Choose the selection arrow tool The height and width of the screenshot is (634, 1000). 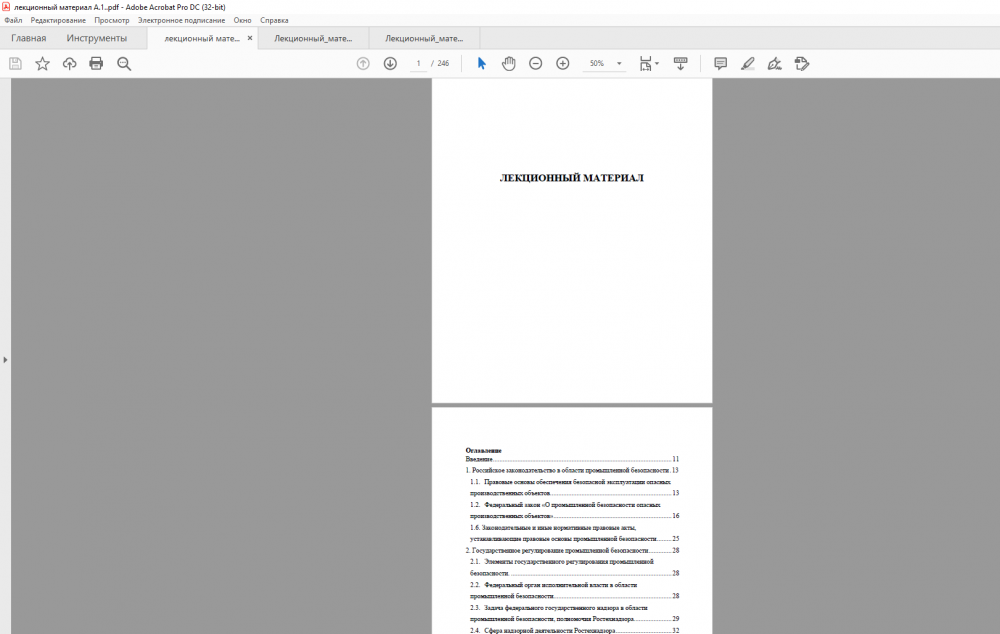[x=482, y=64]
